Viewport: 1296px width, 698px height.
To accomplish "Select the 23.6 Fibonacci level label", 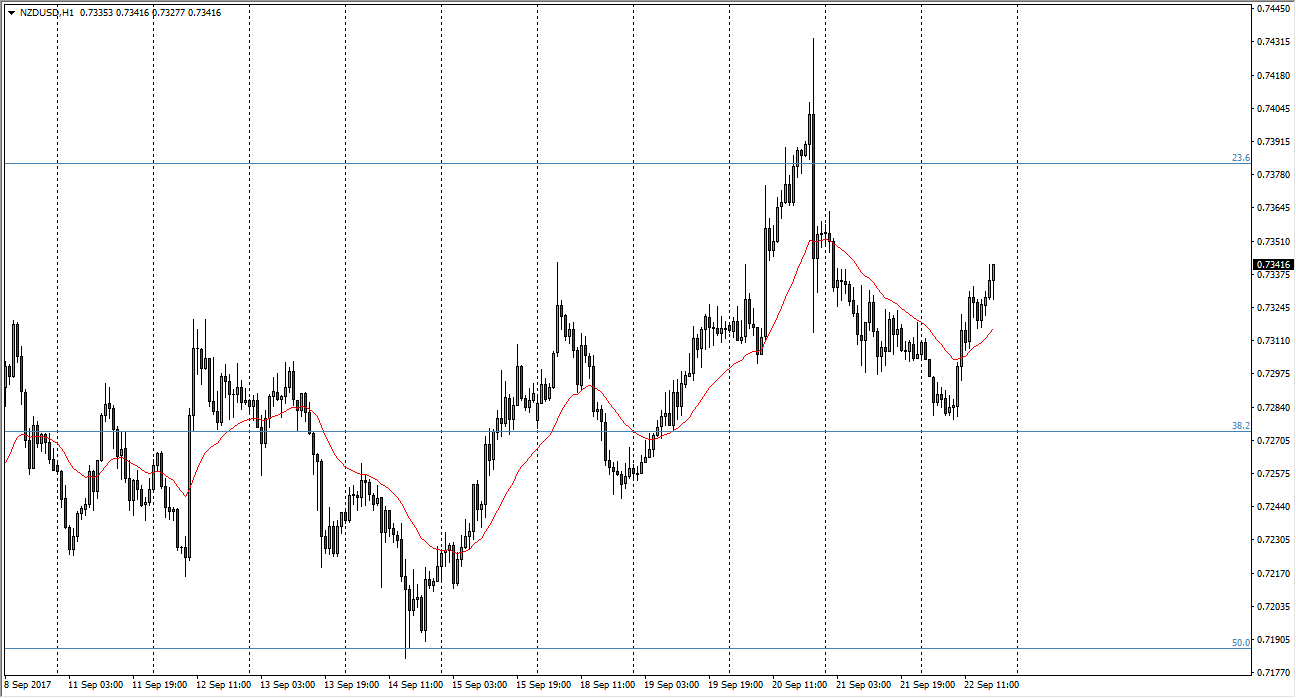I will 1240,158.
